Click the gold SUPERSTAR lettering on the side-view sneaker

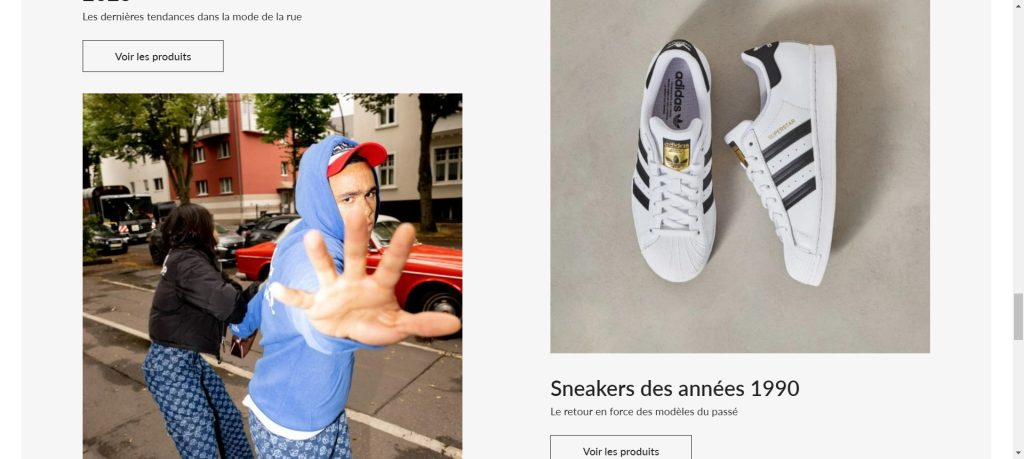pos(782,129)
